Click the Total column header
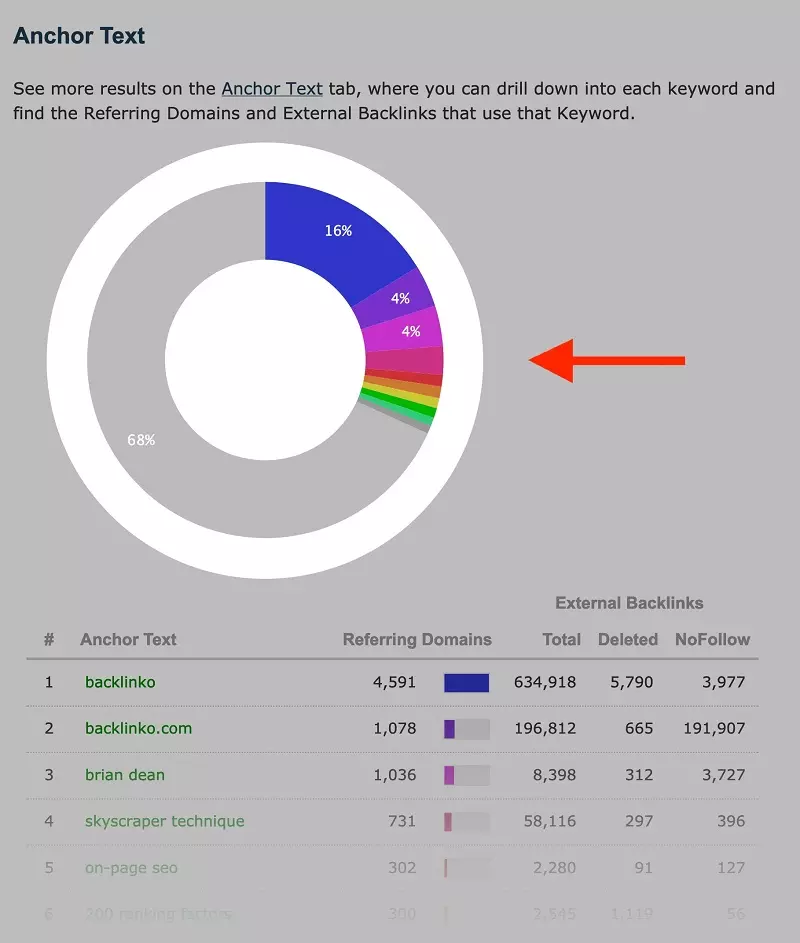 561,639
